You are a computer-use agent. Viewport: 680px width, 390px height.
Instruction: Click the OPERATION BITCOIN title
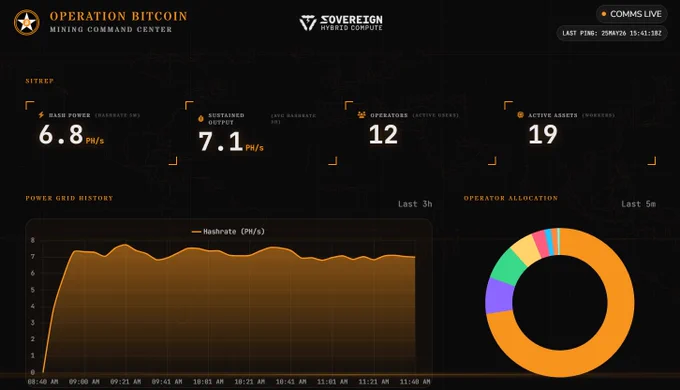tap(118, 16)
